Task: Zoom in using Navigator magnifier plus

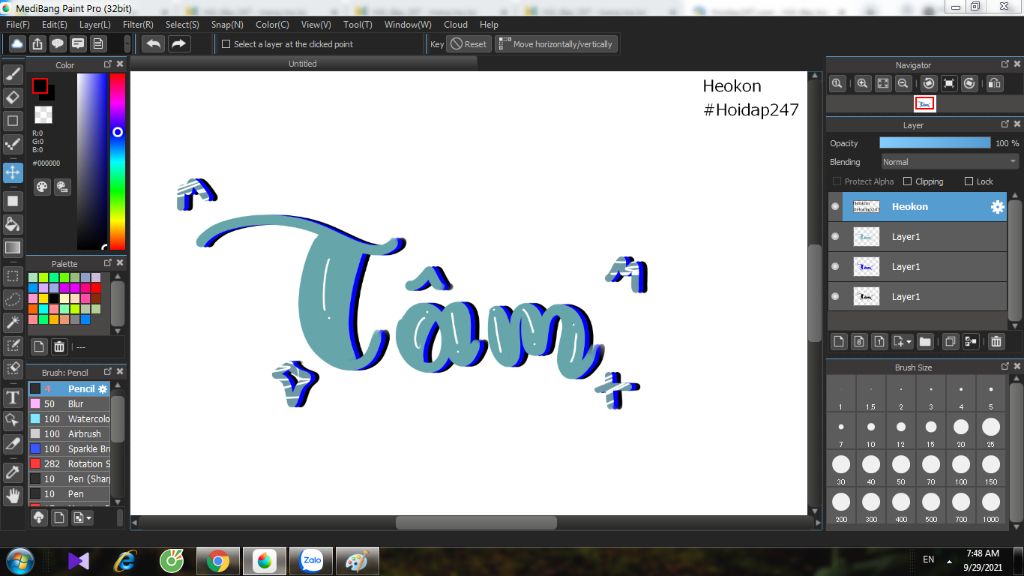Action: tap(863, 84)
